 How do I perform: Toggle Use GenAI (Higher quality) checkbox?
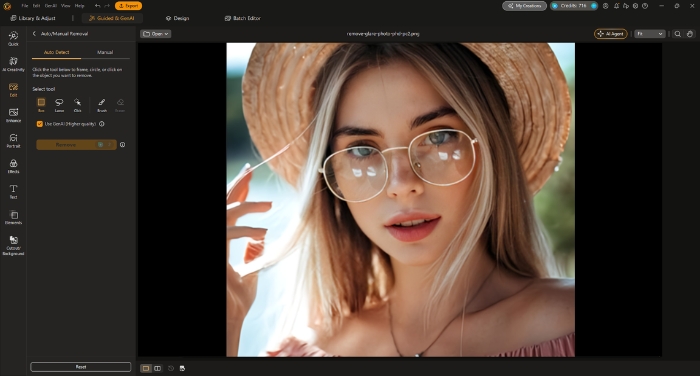point(40,124)
